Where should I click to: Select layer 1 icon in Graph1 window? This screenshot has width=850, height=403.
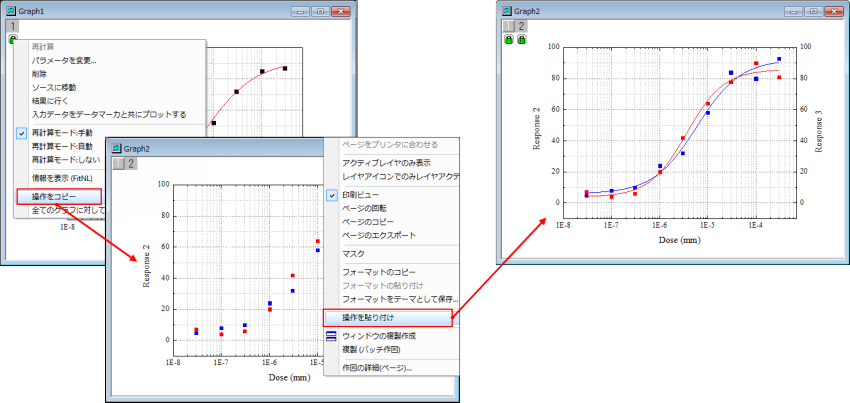[x=12, y=26]
